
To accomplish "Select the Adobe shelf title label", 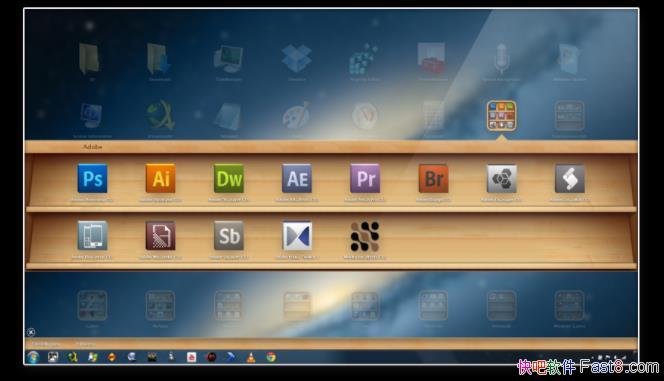I will (x=92, y=147).
